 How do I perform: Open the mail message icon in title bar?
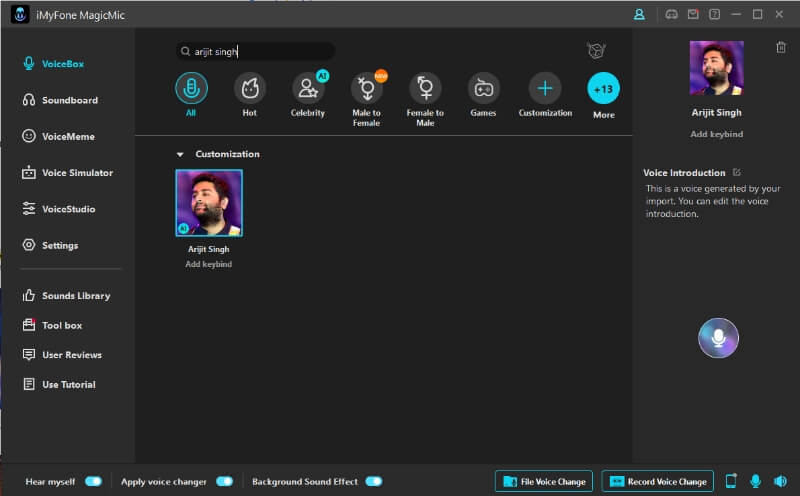[x=693, y=14]
